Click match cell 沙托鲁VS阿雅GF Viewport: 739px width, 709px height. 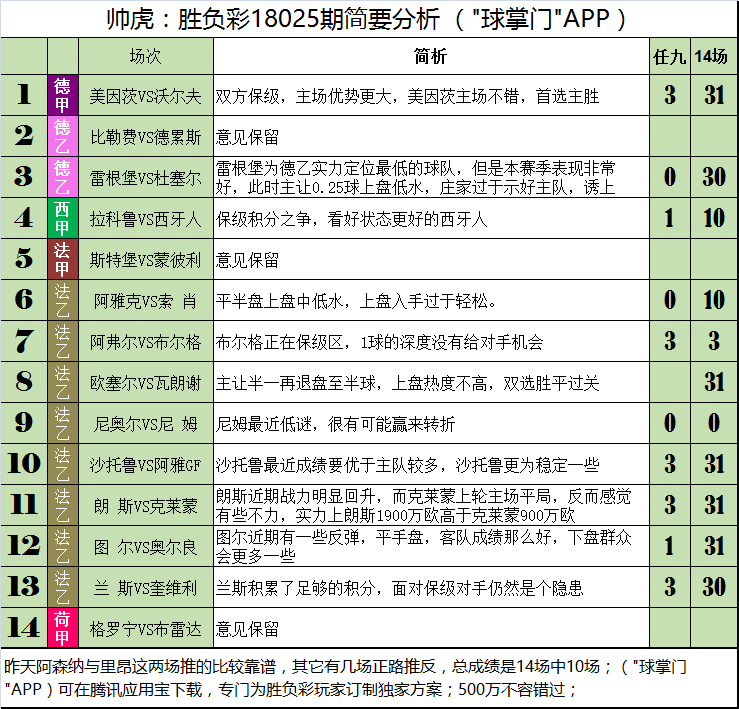pos(146,465)
